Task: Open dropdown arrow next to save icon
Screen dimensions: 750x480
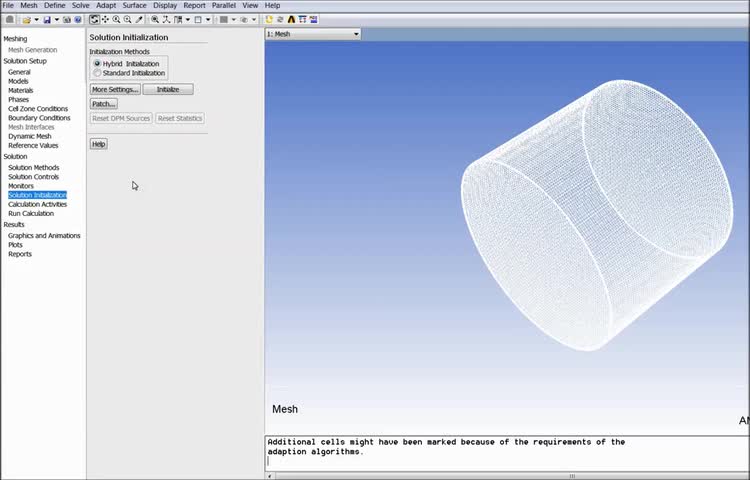Action: [56, 20]
